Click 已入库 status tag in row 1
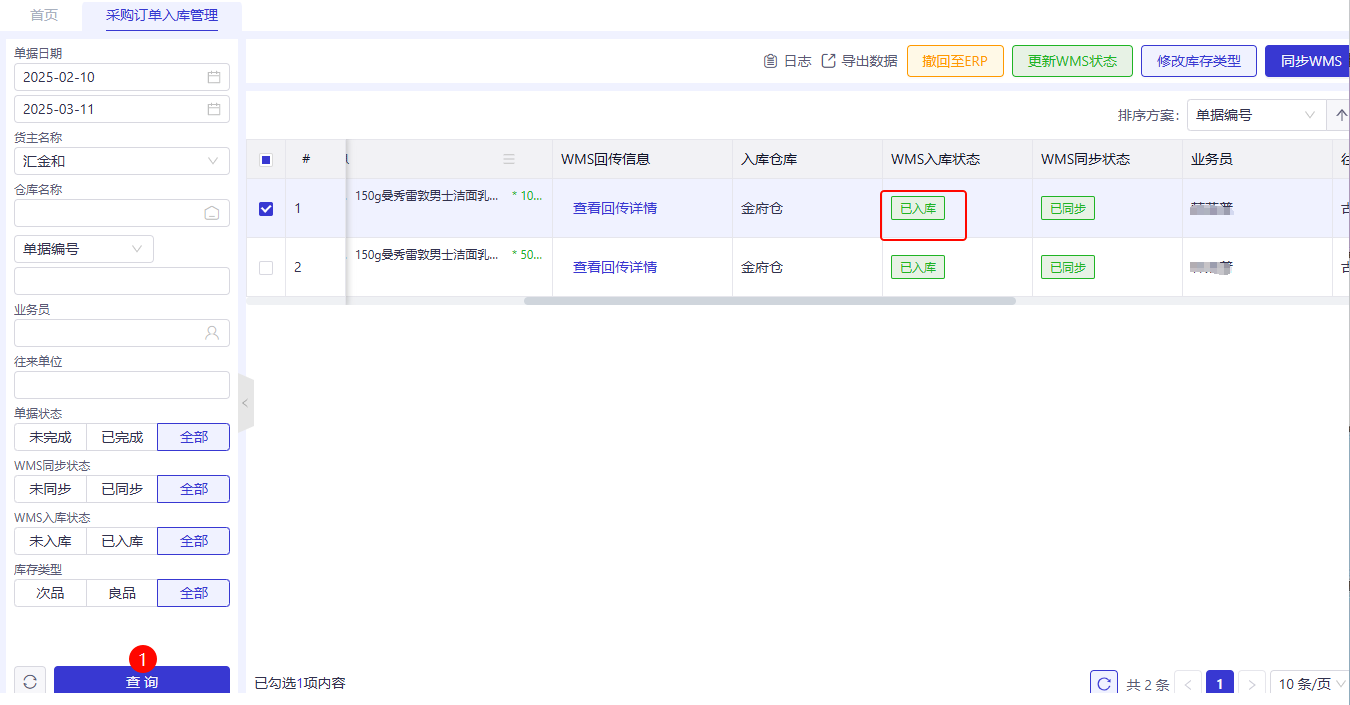1350x705 pixels. [918, 209]
